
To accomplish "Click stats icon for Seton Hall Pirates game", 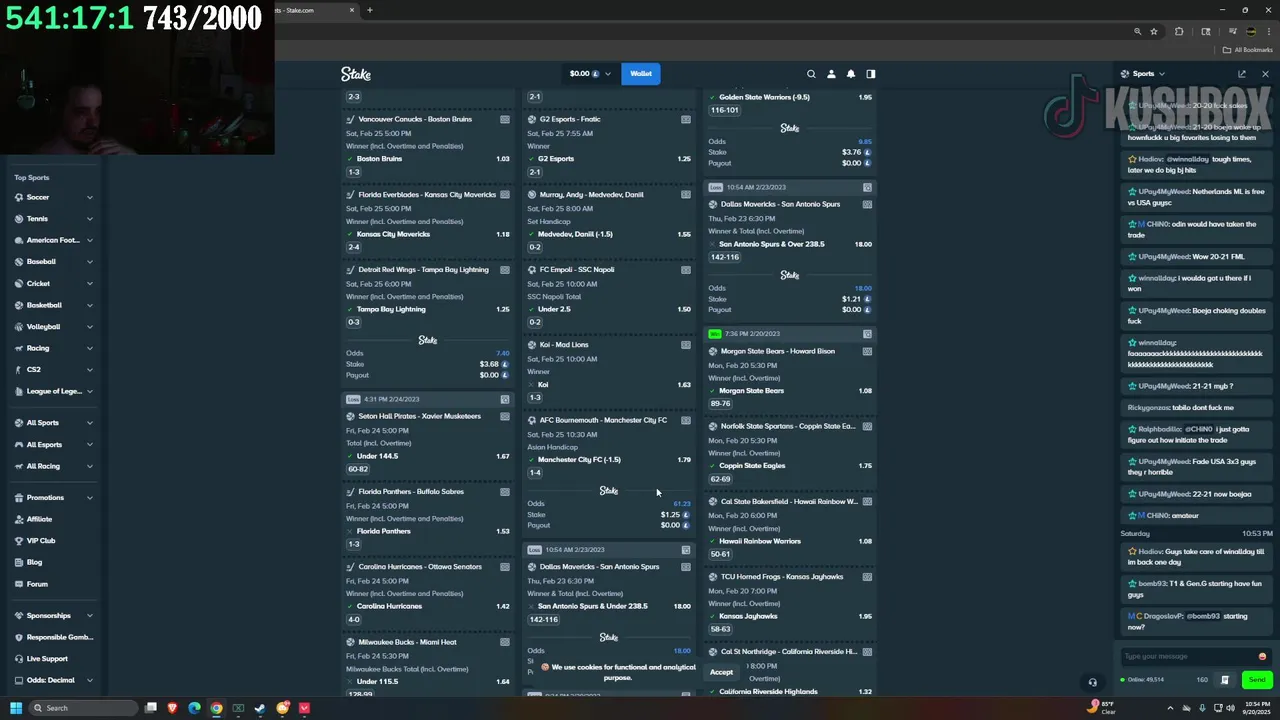I will 505,416.
